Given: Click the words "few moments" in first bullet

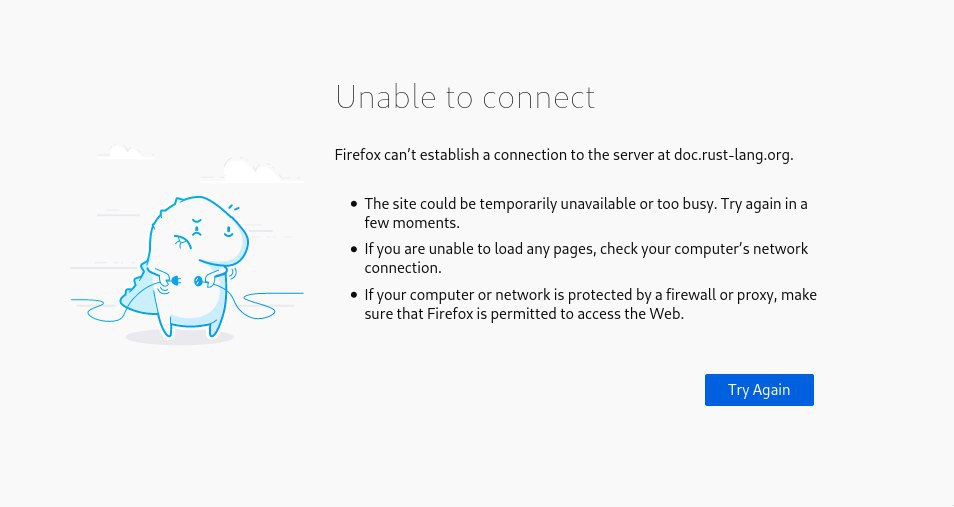Looking at the screenshot, I should click(x=411, y=223).
